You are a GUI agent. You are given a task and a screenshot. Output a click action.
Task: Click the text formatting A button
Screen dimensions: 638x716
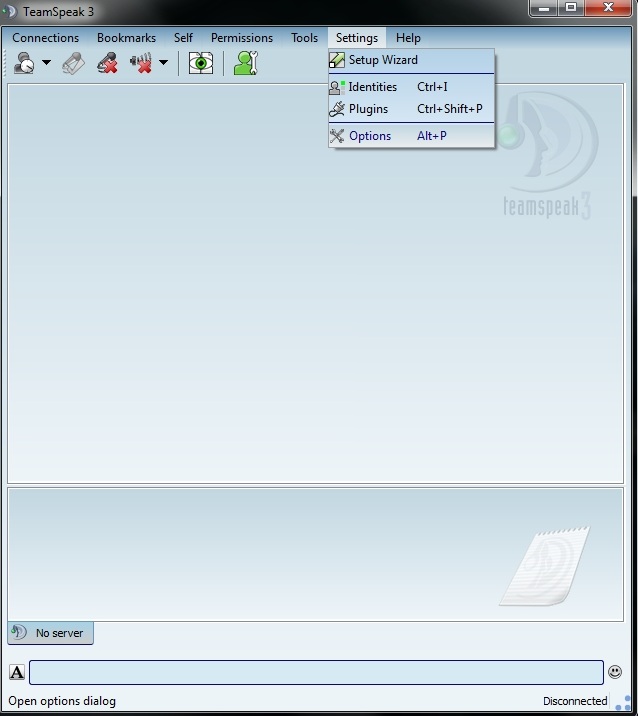click(x=17, y=672)
